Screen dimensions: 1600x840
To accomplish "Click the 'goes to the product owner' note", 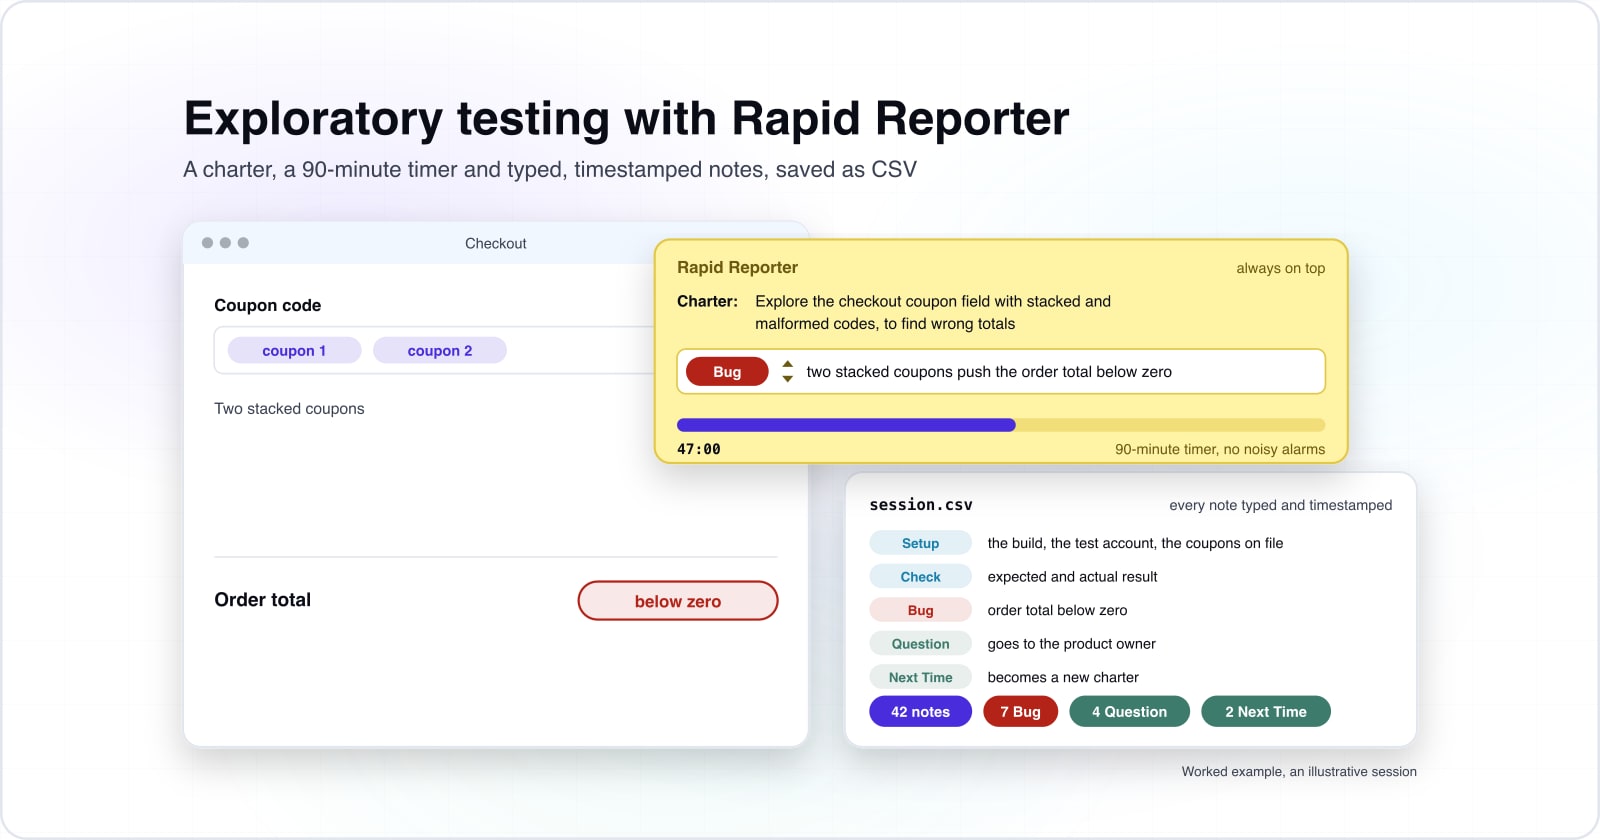I will 1071,644.
